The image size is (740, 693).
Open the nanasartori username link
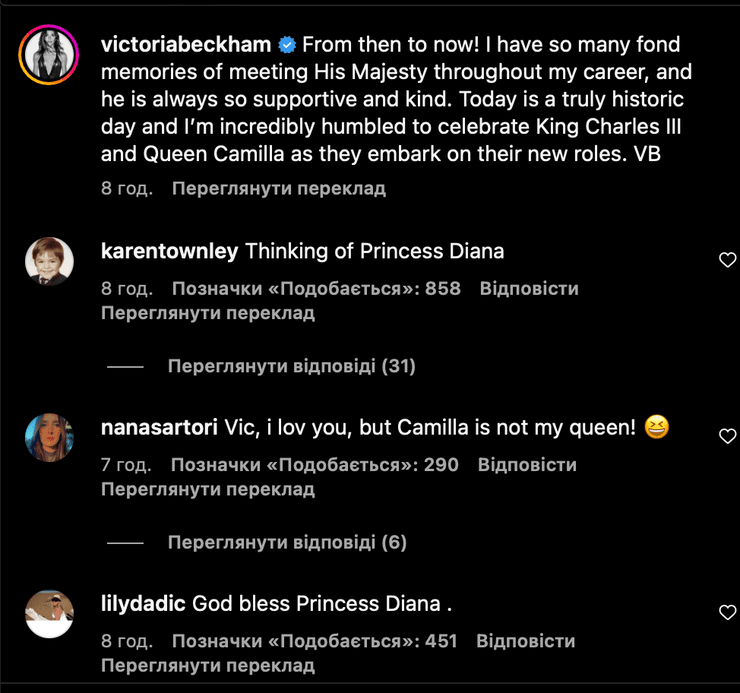(159, 427)
